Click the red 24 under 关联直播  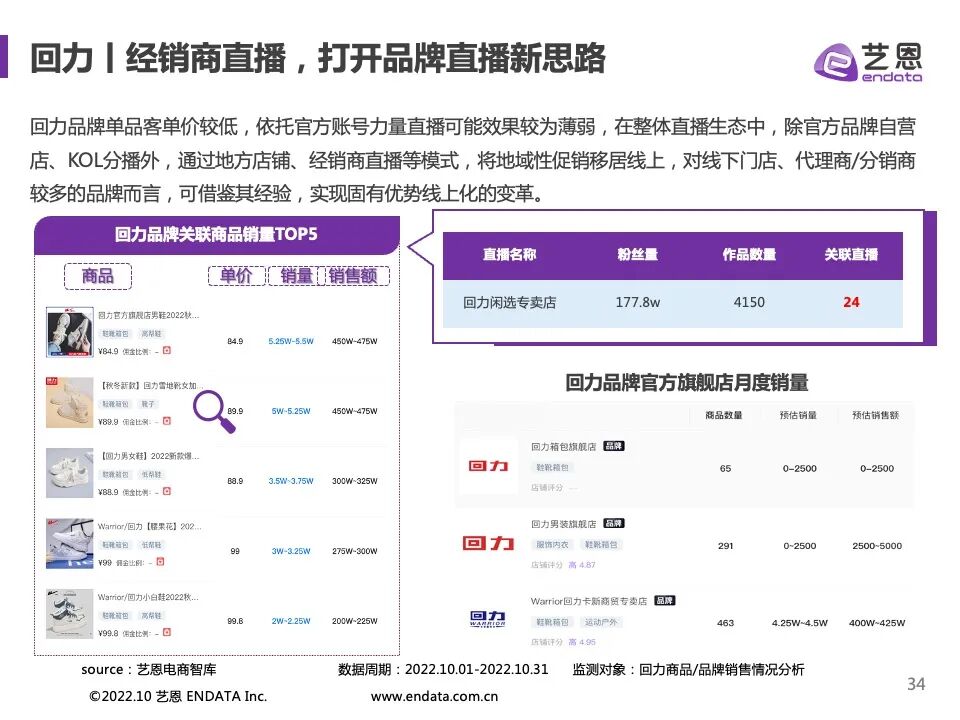point(852,300)
